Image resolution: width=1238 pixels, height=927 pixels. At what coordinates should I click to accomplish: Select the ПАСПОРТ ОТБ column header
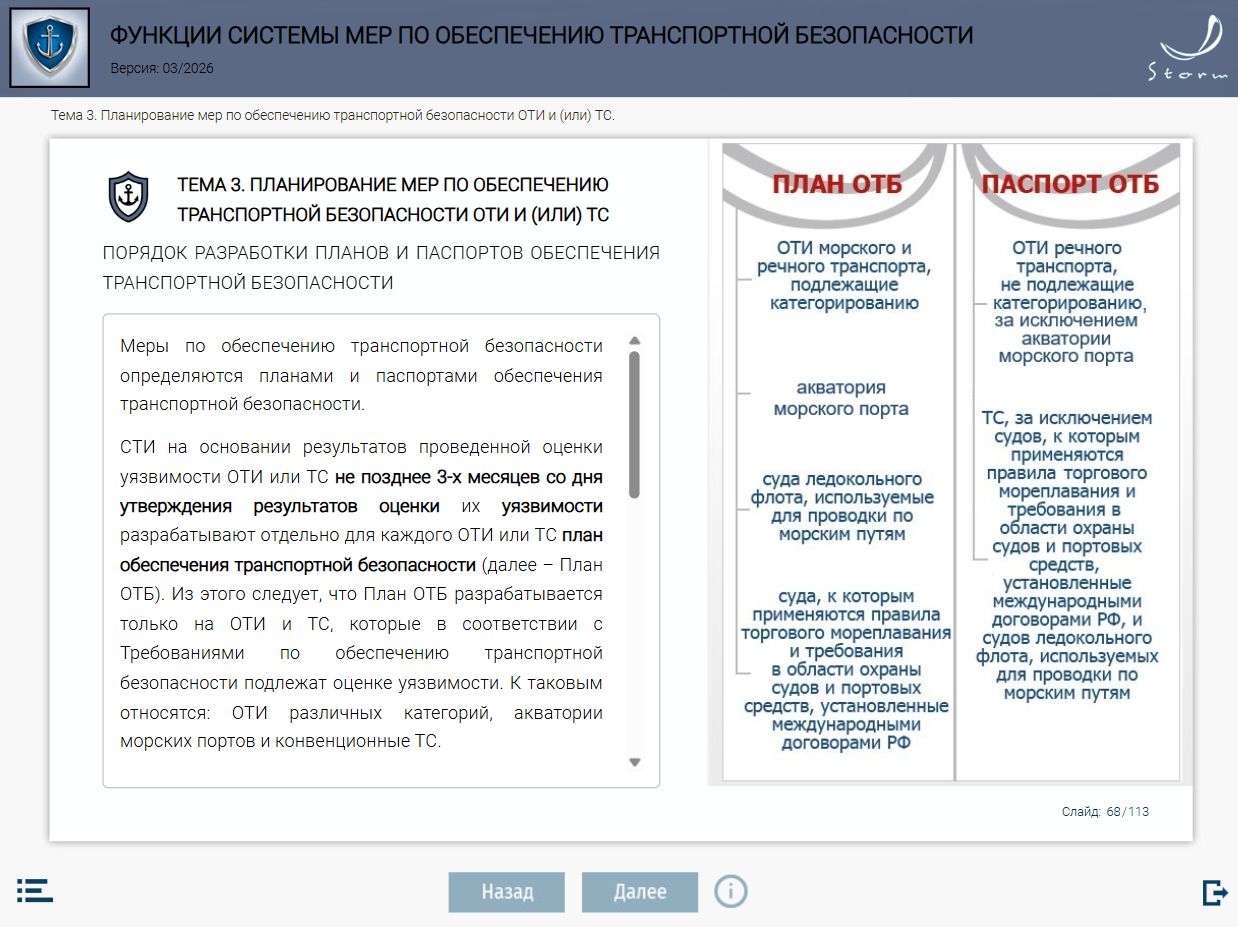pyautogui.click(x=1070, y=184)
